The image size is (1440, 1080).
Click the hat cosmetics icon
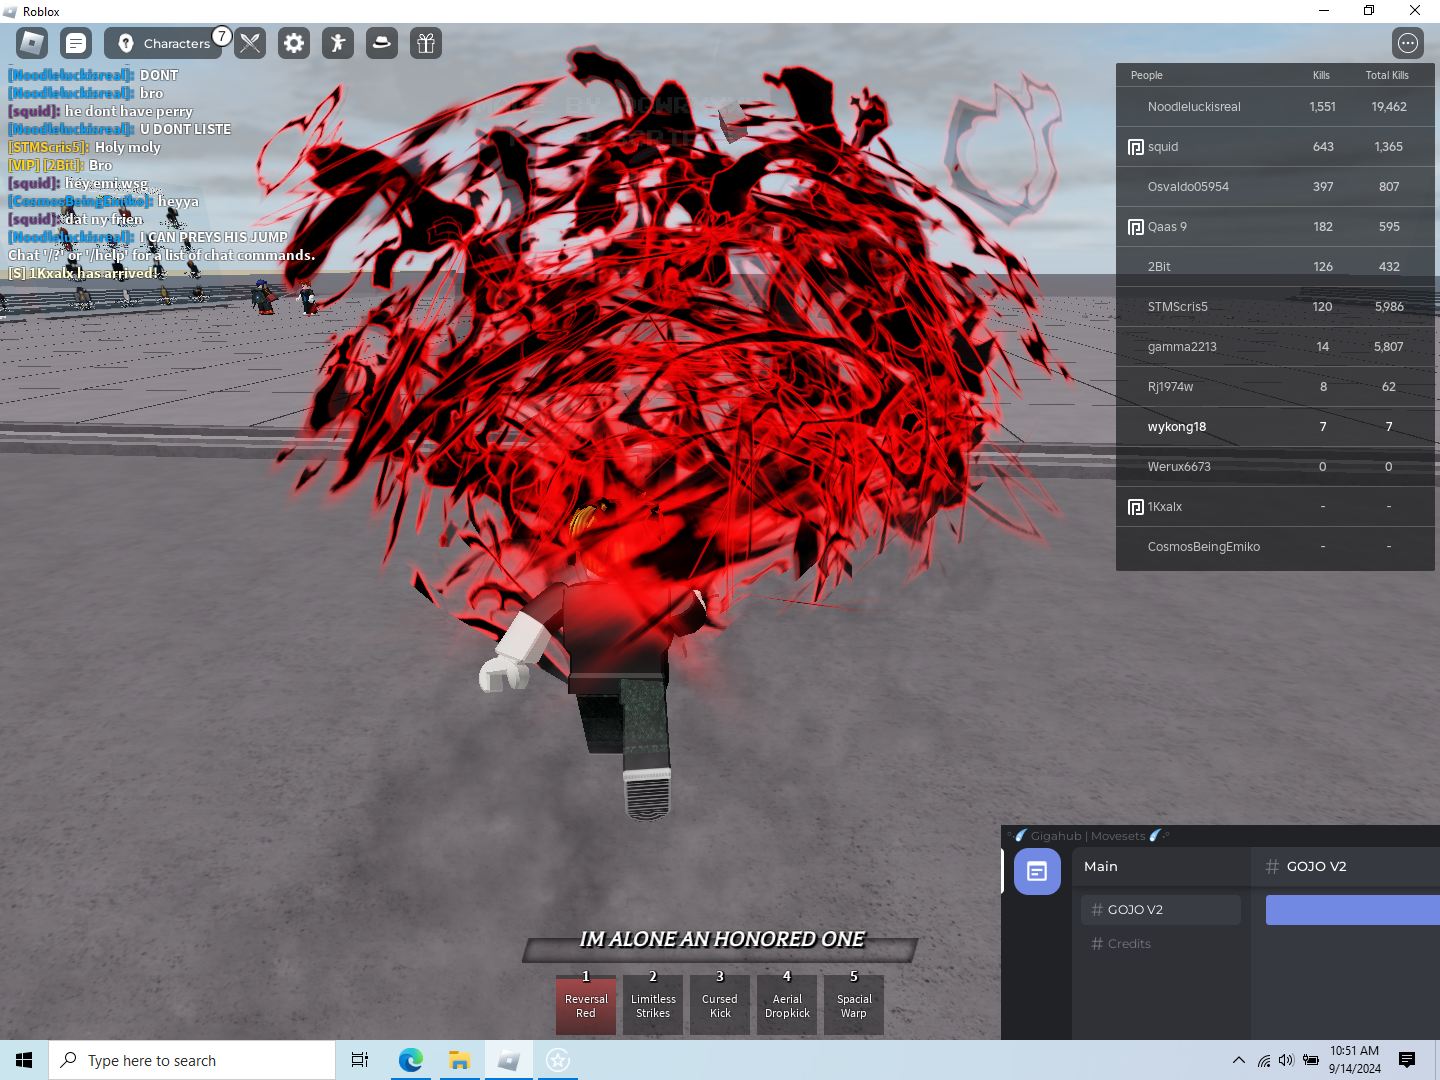tap(382, 43)
